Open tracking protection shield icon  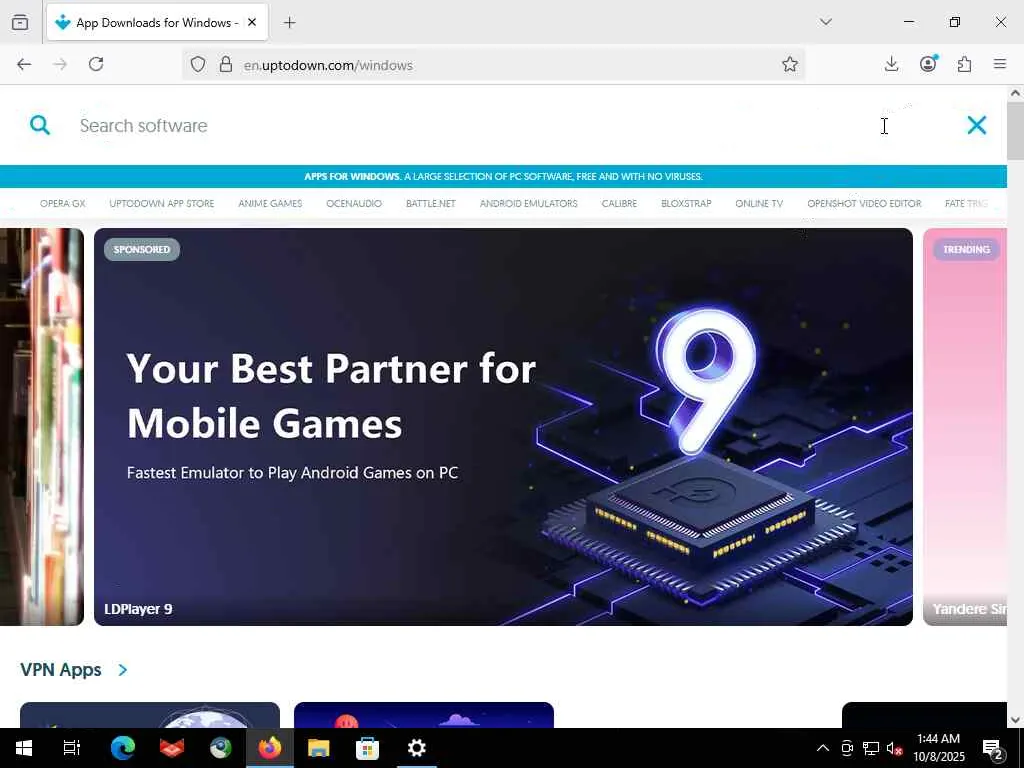point(198,65)
